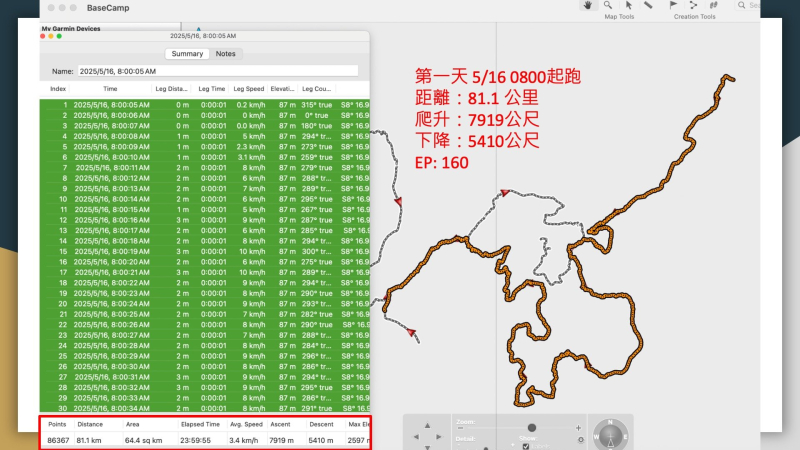Click the Map Tools toolbar label
Viewport: 800px width, 450px height.
[x=619, y=17]
